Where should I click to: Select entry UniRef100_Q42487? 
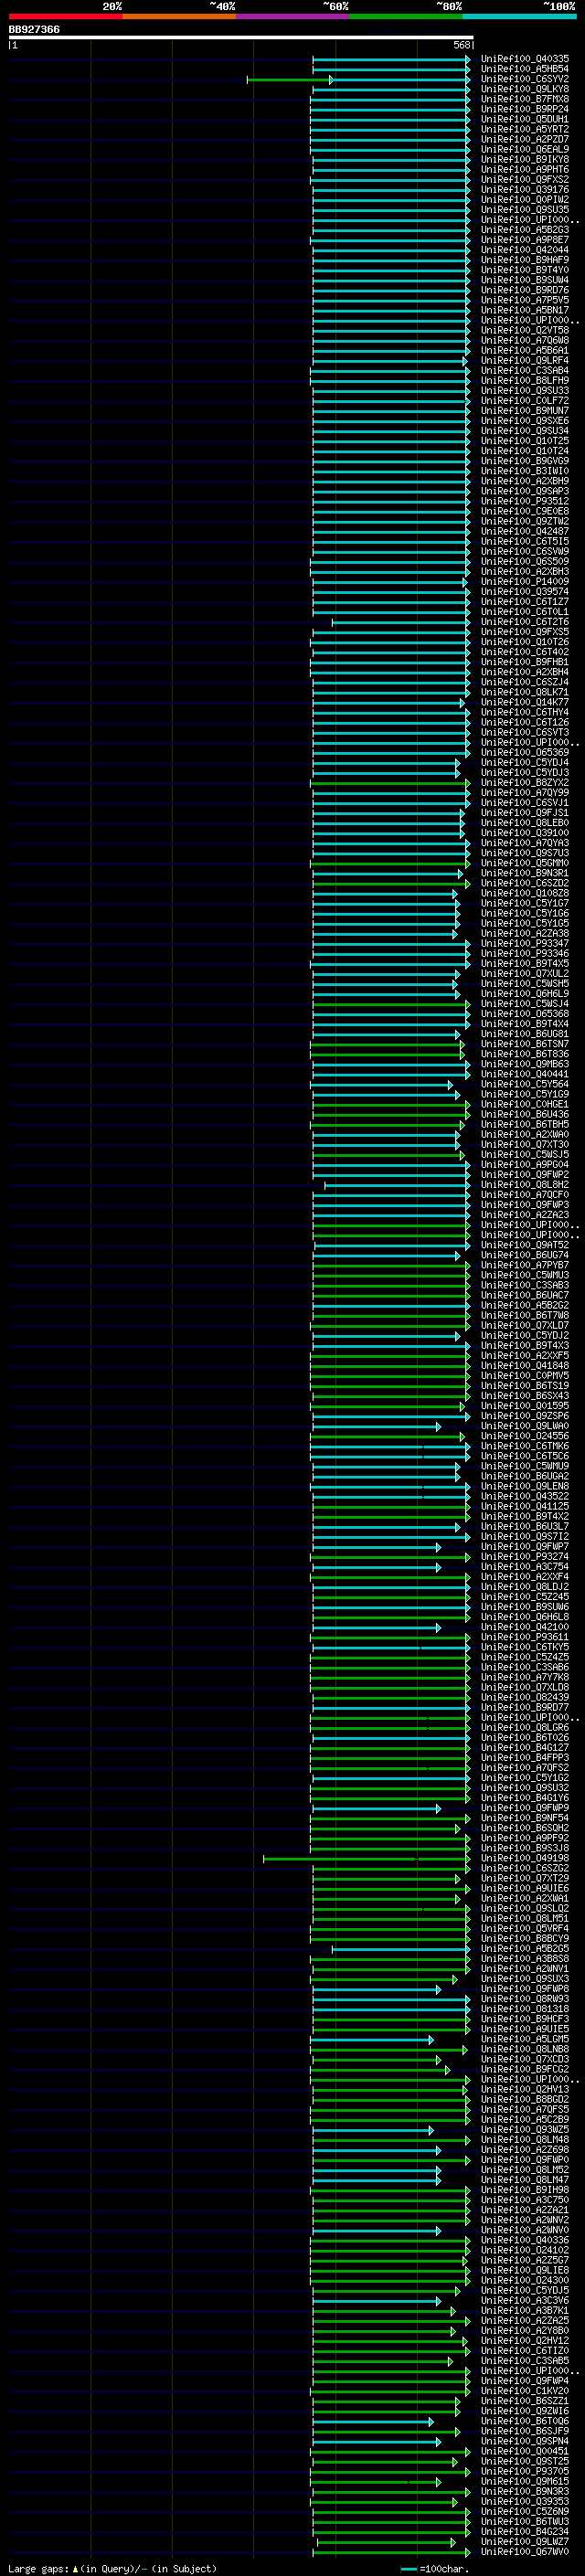click(x=525, y=531)
